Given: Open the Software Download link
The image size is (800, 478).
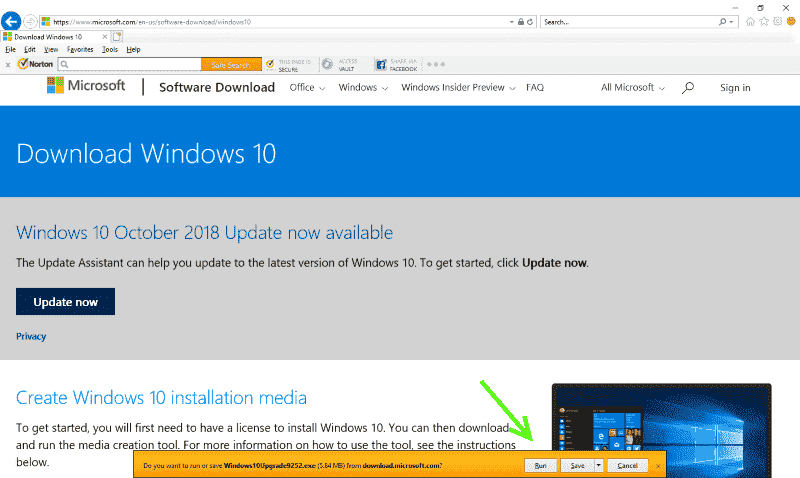Looking at the screenshot, I should click(217, 87).
